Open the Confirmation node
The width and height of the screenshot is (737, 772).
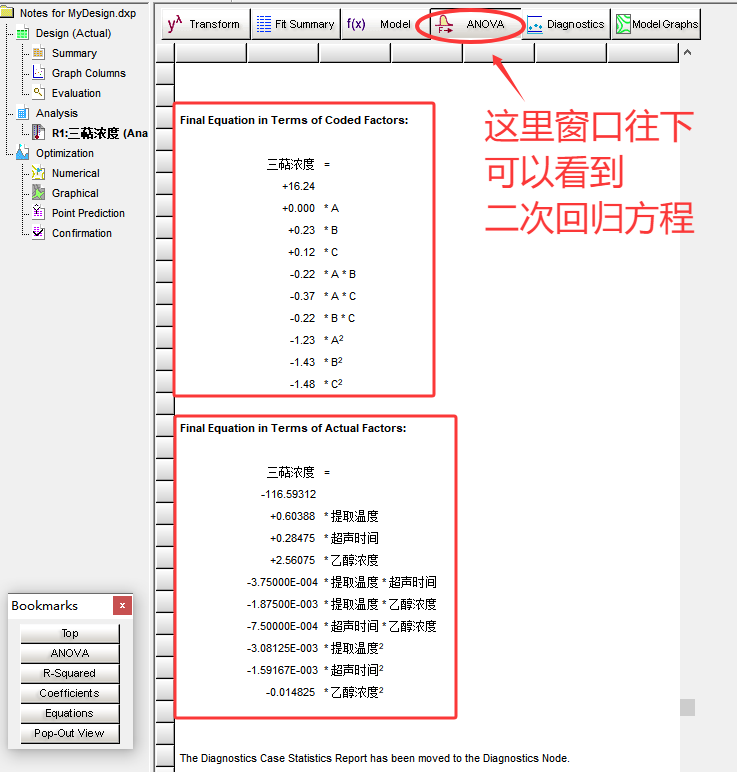(x=81, y=233)
